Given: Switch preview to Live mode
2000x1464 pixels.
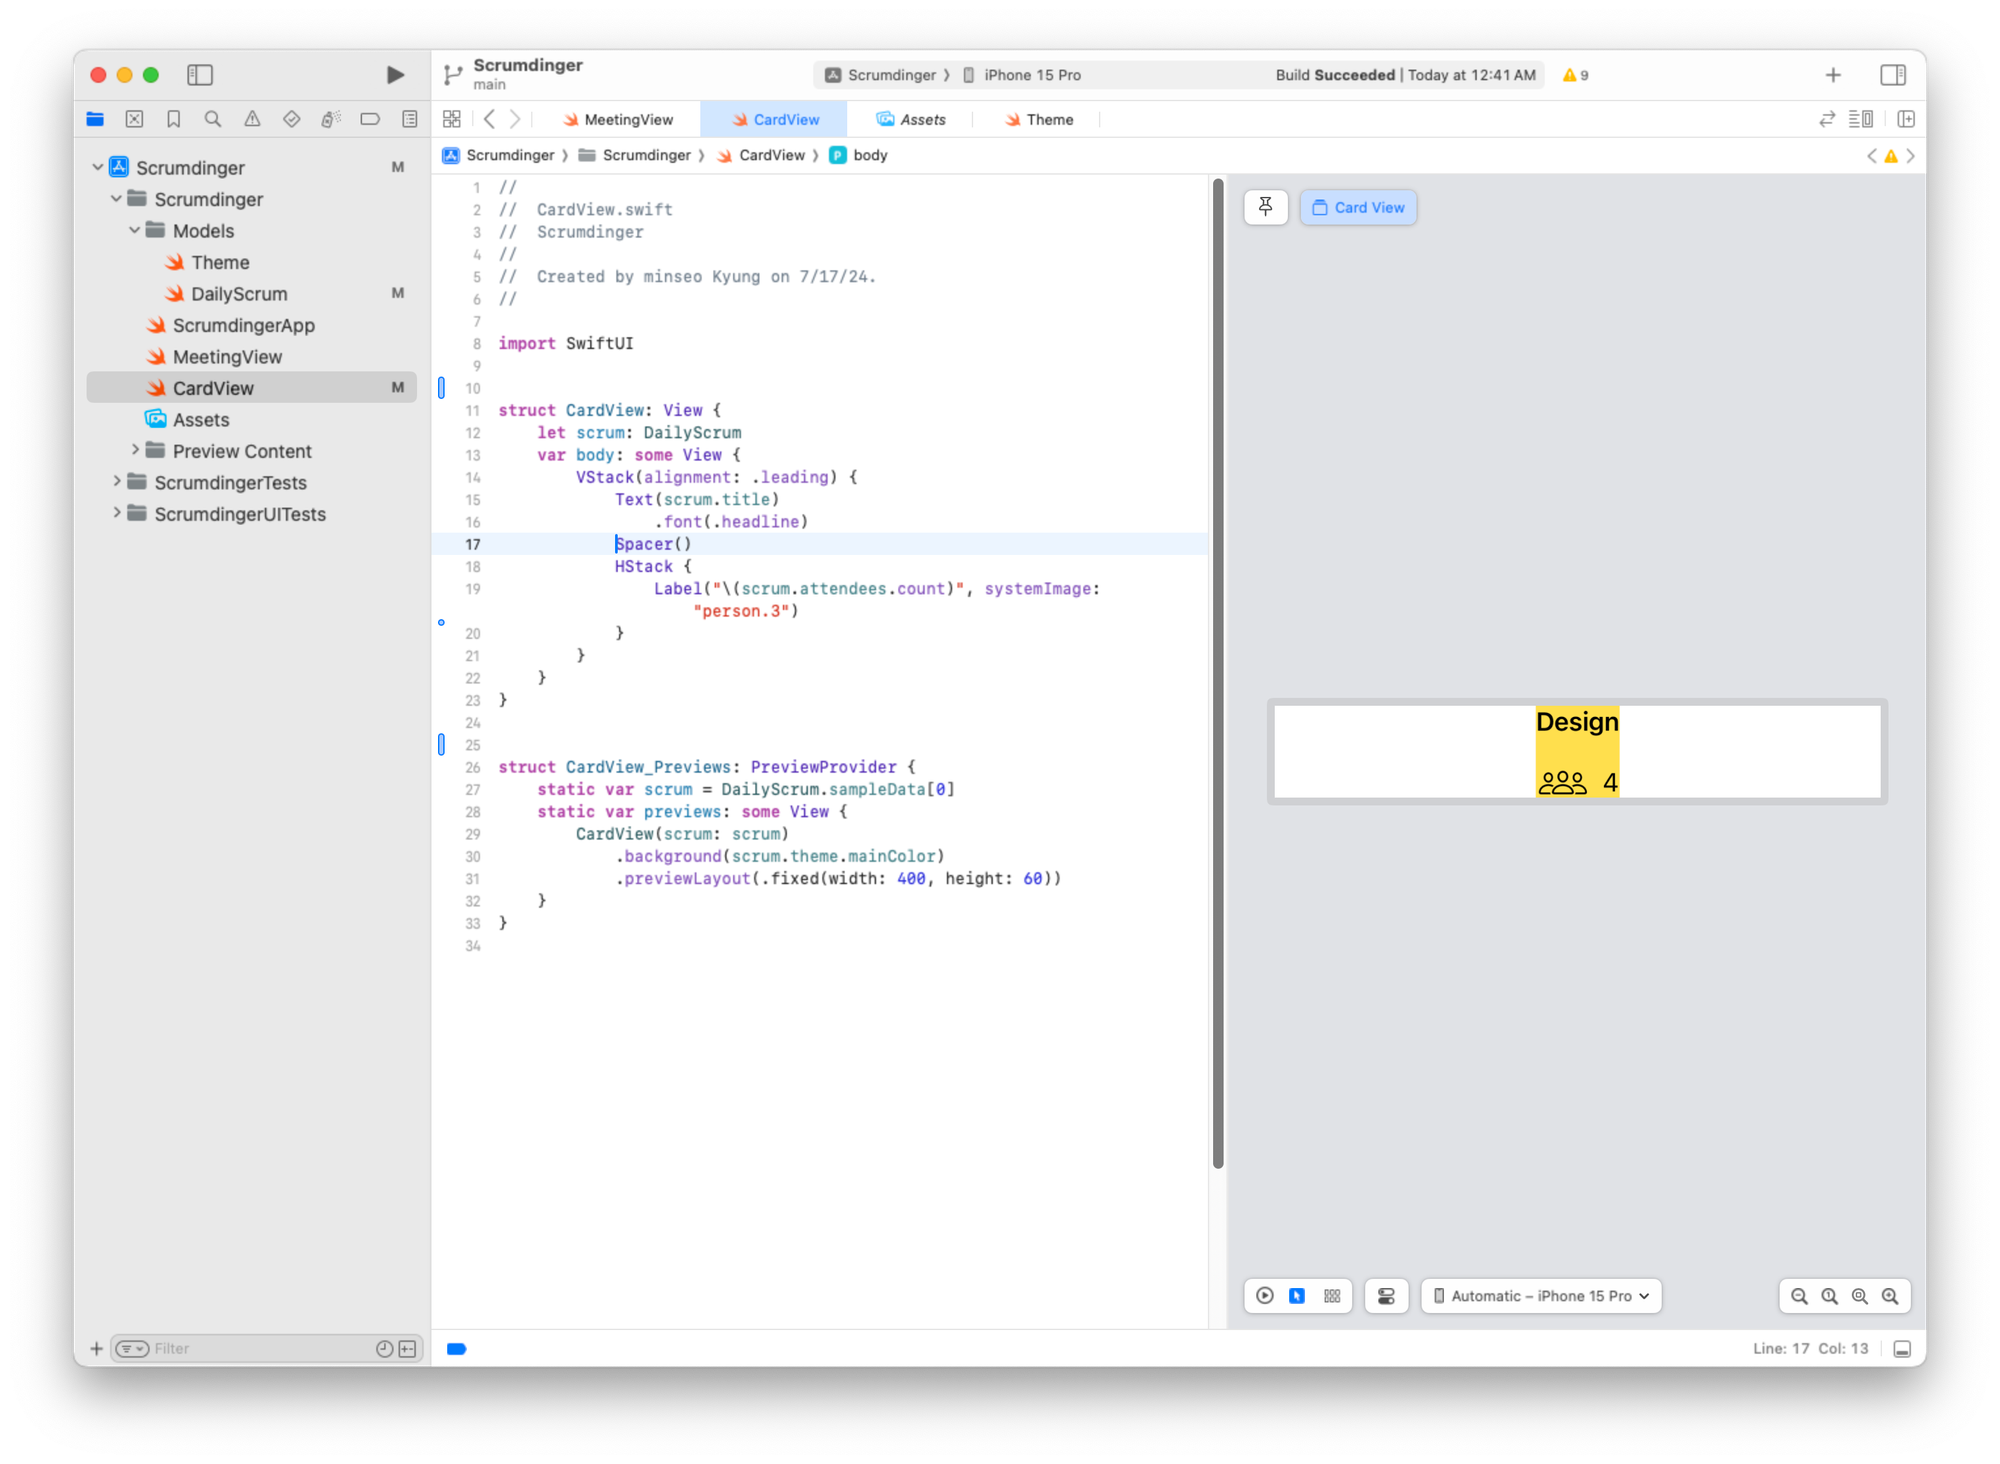Looking at the screenshot, I should [x=1265, y=1296].
